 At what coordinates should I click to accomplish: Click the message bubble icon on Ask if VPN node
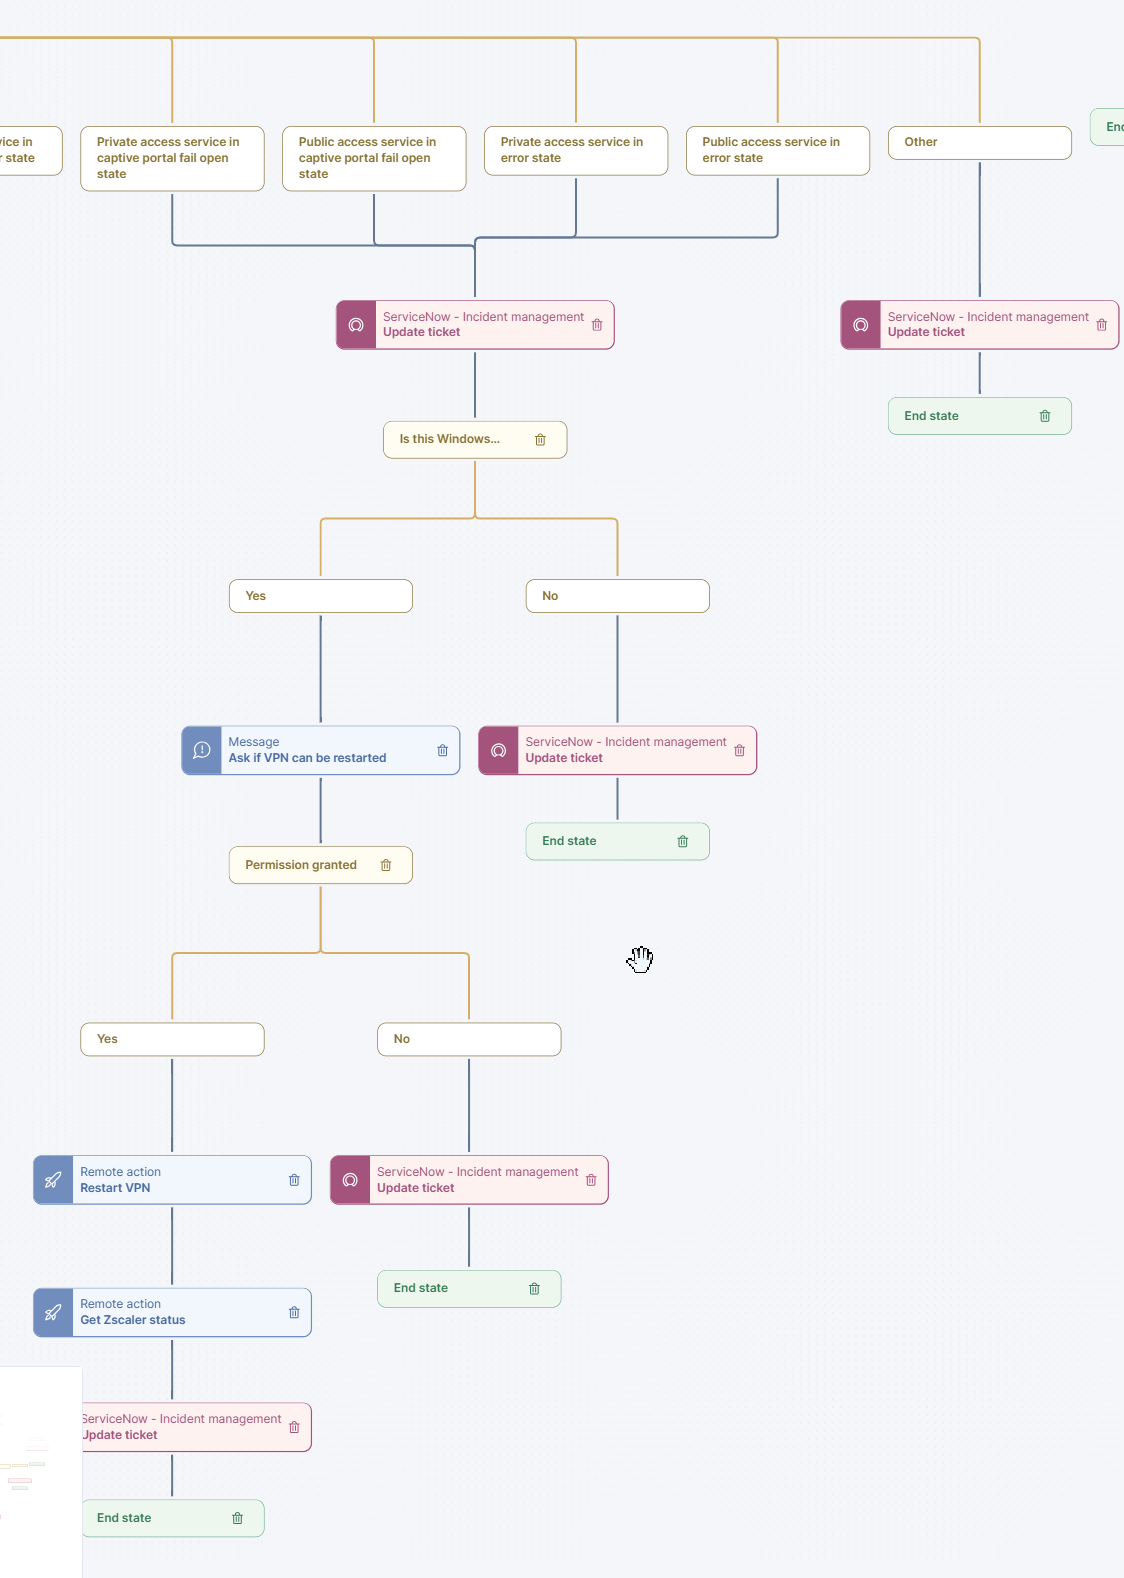click(202, 750)
